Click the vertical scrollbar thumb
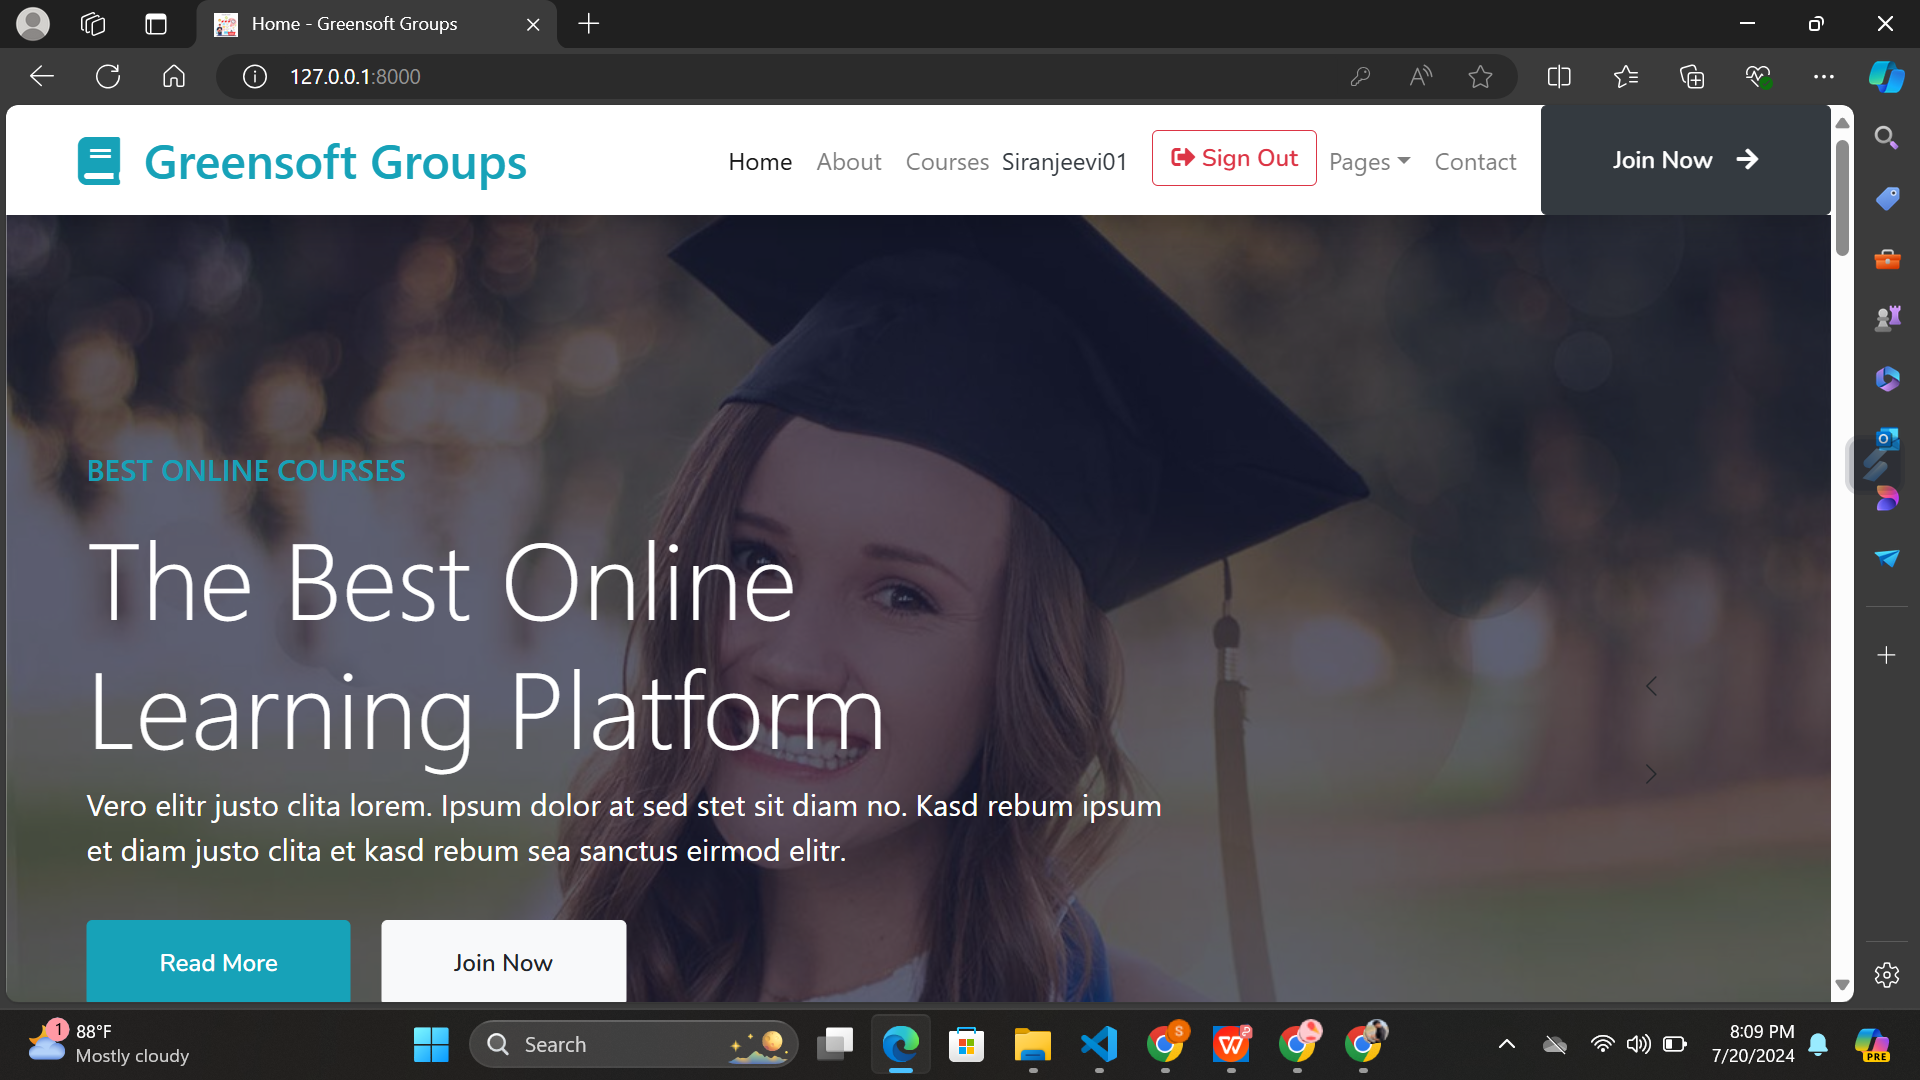1920x1080 pixels. (1842, 198)
